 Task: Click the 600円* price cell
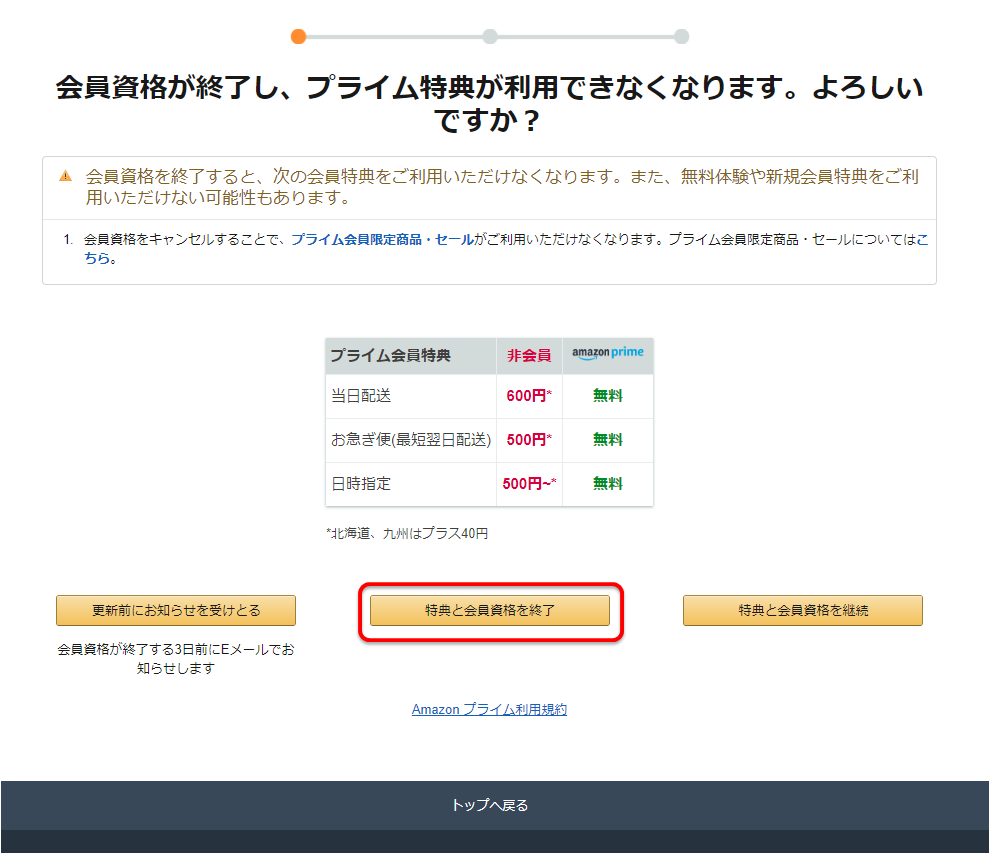529,396
